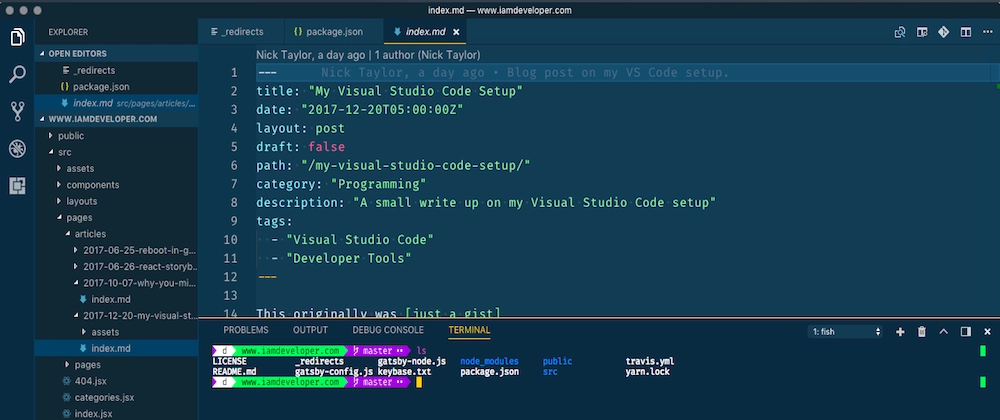The width and height of the screenshot is (1000, 420).
Task: Expand the components folder
Action: click(x=92, y=185)
